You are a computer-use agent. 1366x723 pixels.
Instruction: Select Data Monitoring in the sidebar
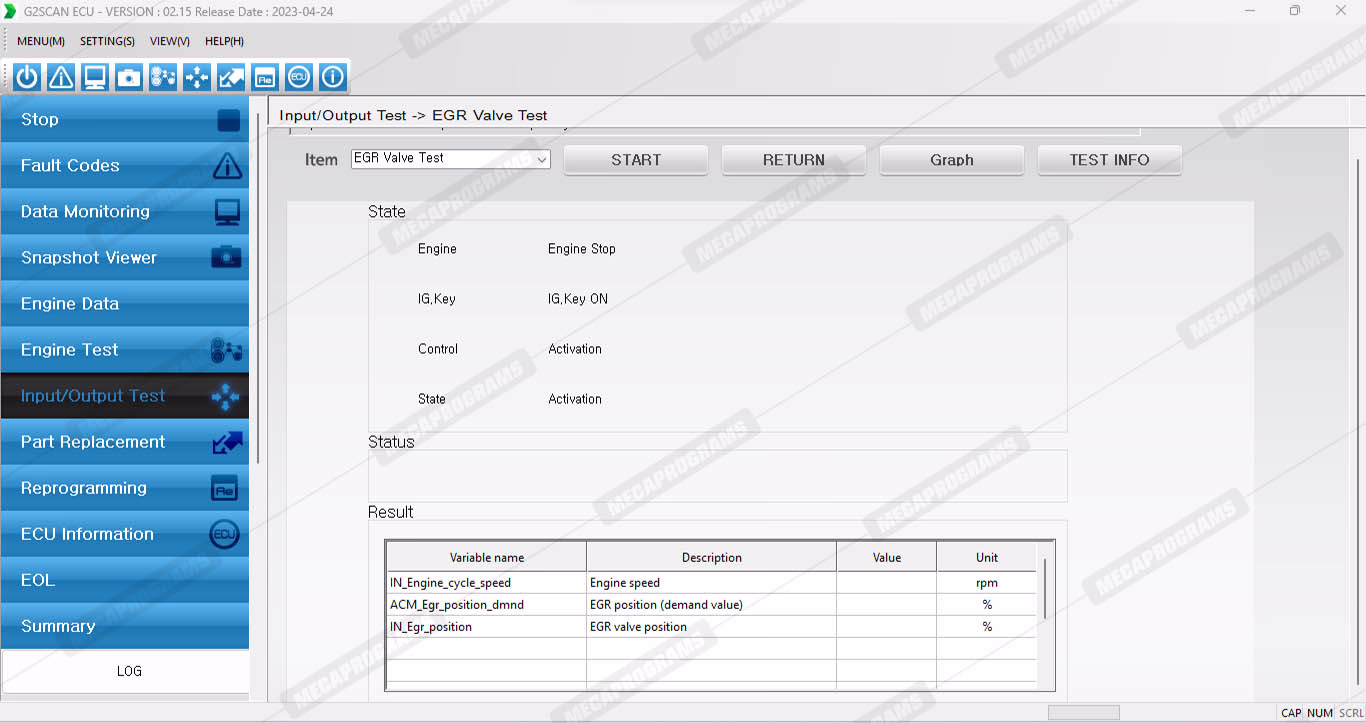coord(125,212)
